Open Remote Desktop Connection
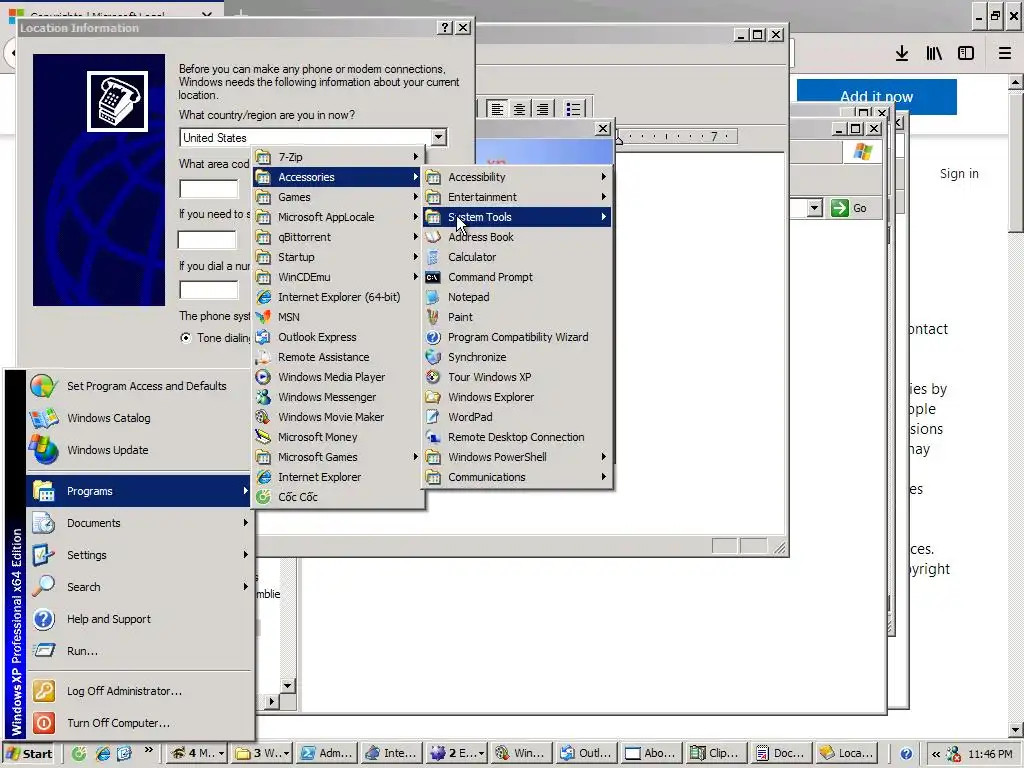Screen dimensions: 1024x768 pos(517,437)
